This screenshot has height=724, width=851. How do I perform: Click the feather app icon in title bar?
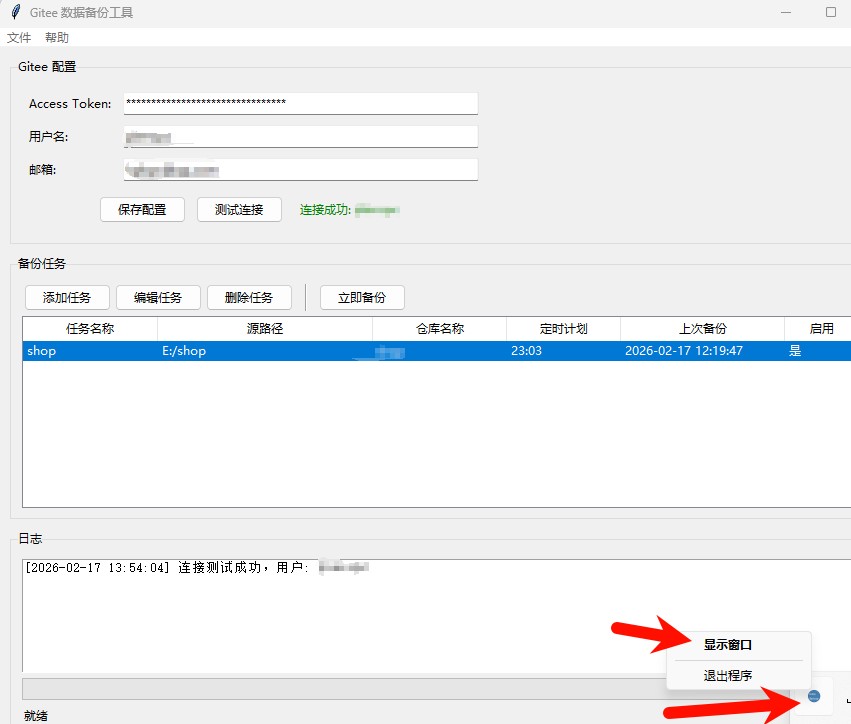pos(16,12)
